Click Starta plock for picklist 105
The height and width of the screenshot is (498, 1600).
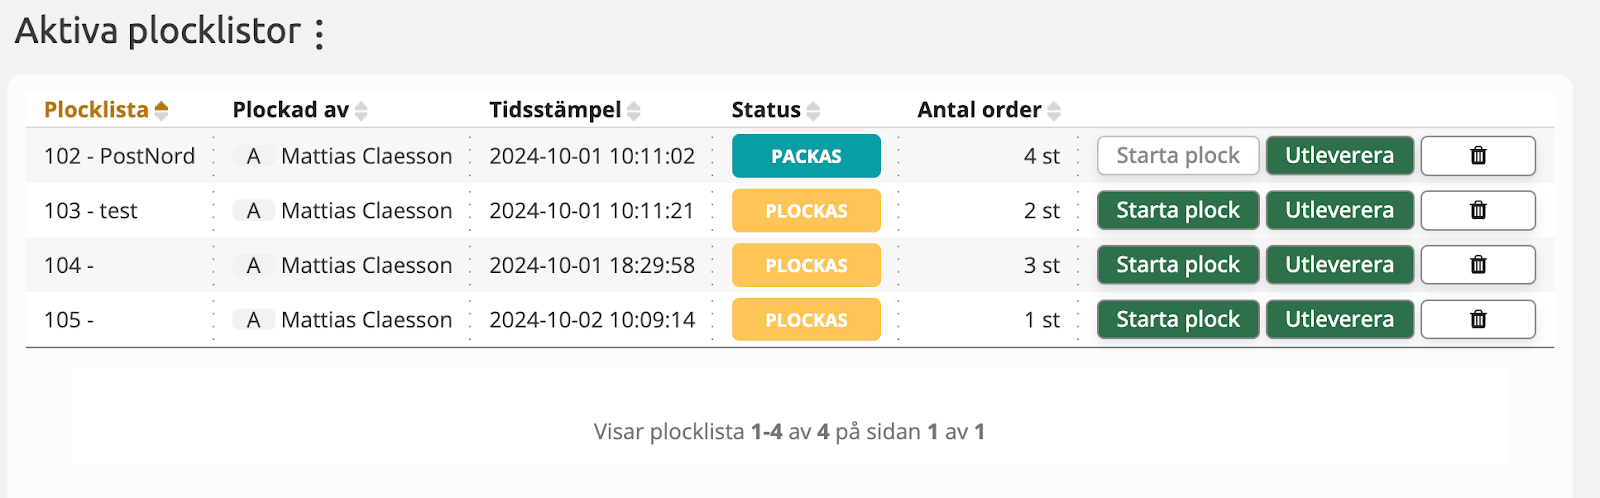(1177, 320)
